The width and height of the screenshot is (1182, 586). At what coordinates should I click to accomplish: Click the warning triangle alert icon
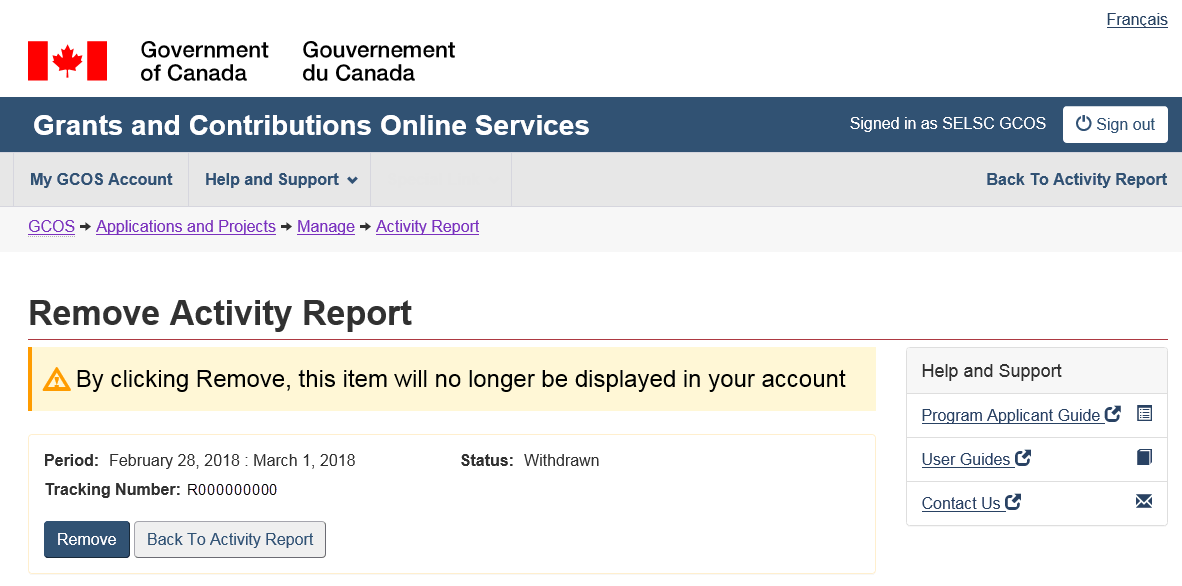[x=57, y=380]
